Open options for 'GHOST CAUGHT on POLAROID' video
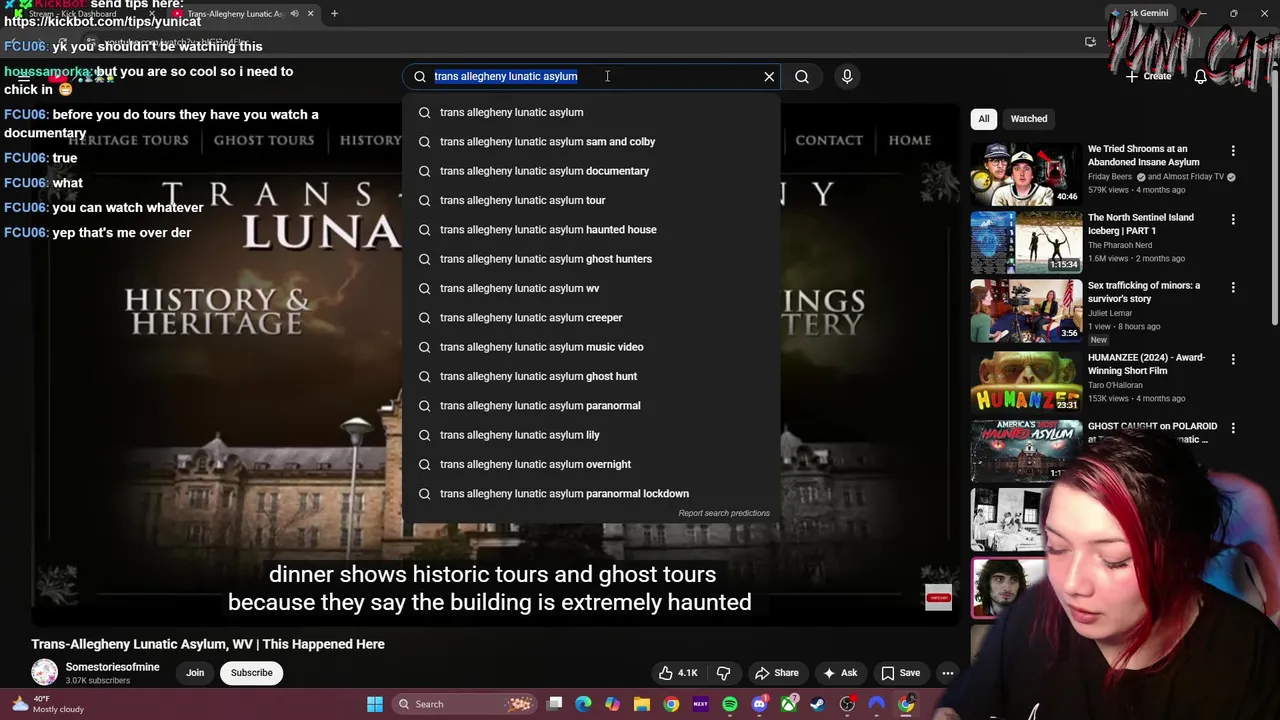The height and width of the screenshot is (720, 1280). (1233, 428)
